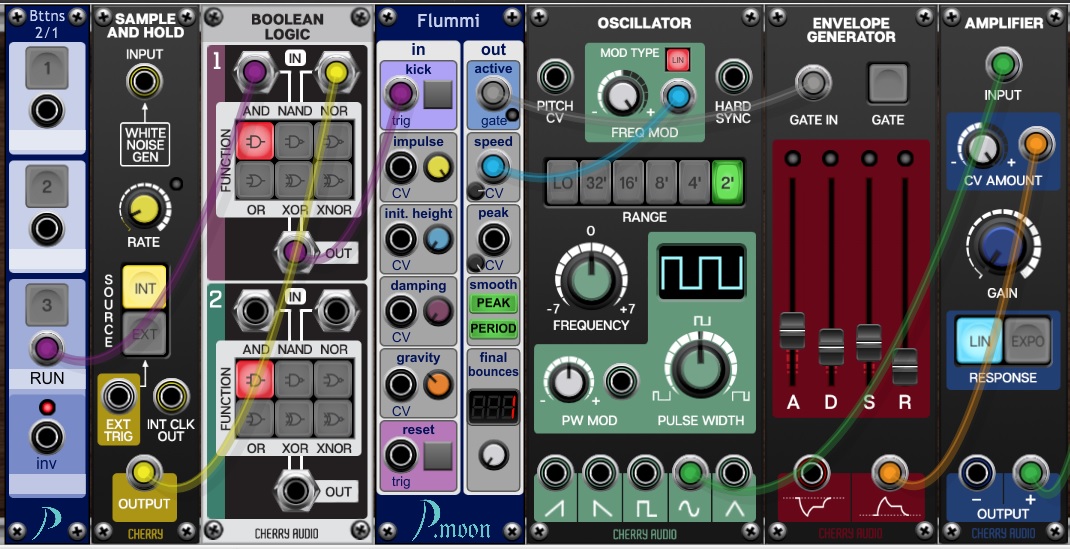
Task: Toggle the LIN mod type button on Oscillator
Action: (677, 59)
